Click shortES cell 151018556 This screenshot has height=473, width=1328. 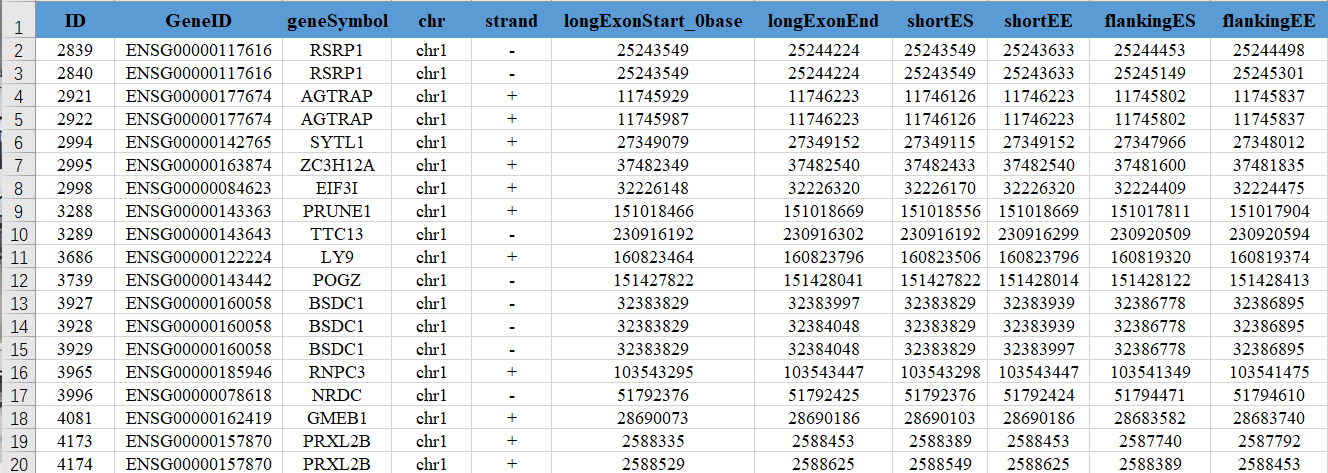coord(939,211)
